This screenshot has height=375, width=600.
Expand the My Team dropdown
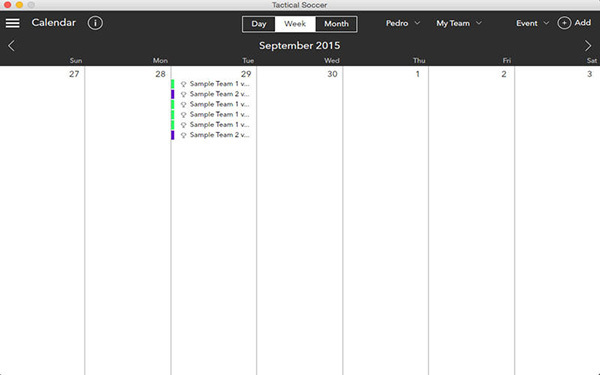coord(459,23)
